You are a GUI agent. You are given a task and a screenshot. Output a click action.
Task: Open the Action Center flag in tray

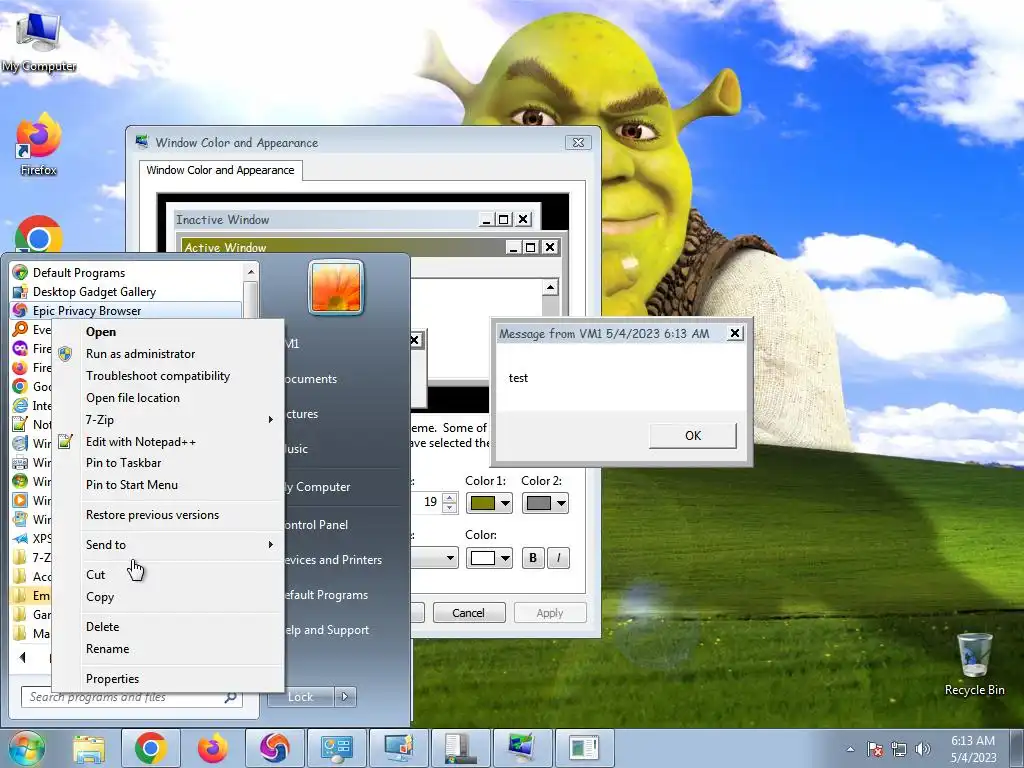click(x=875, y=749)
